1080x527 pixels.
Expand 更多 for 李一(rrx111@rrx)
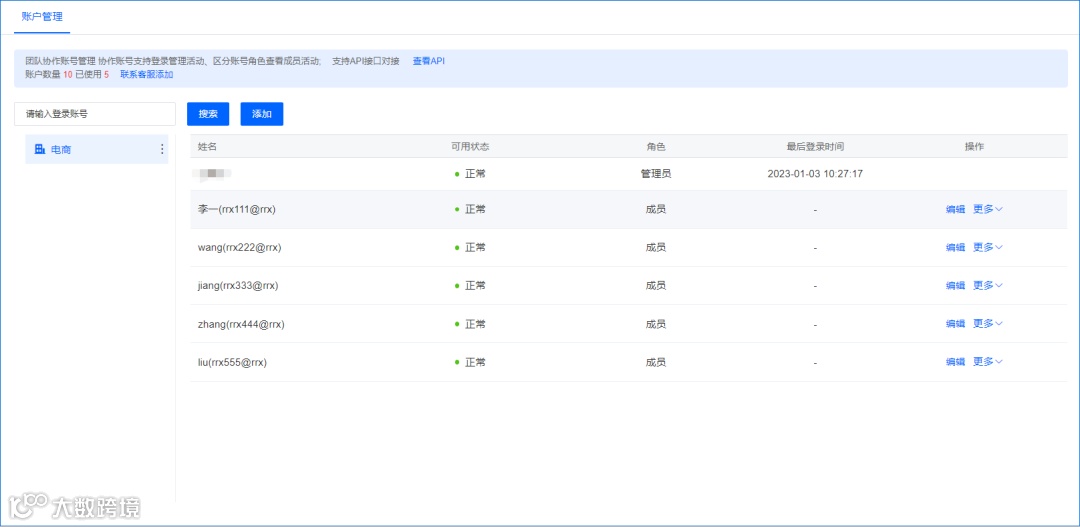[988, 209]
